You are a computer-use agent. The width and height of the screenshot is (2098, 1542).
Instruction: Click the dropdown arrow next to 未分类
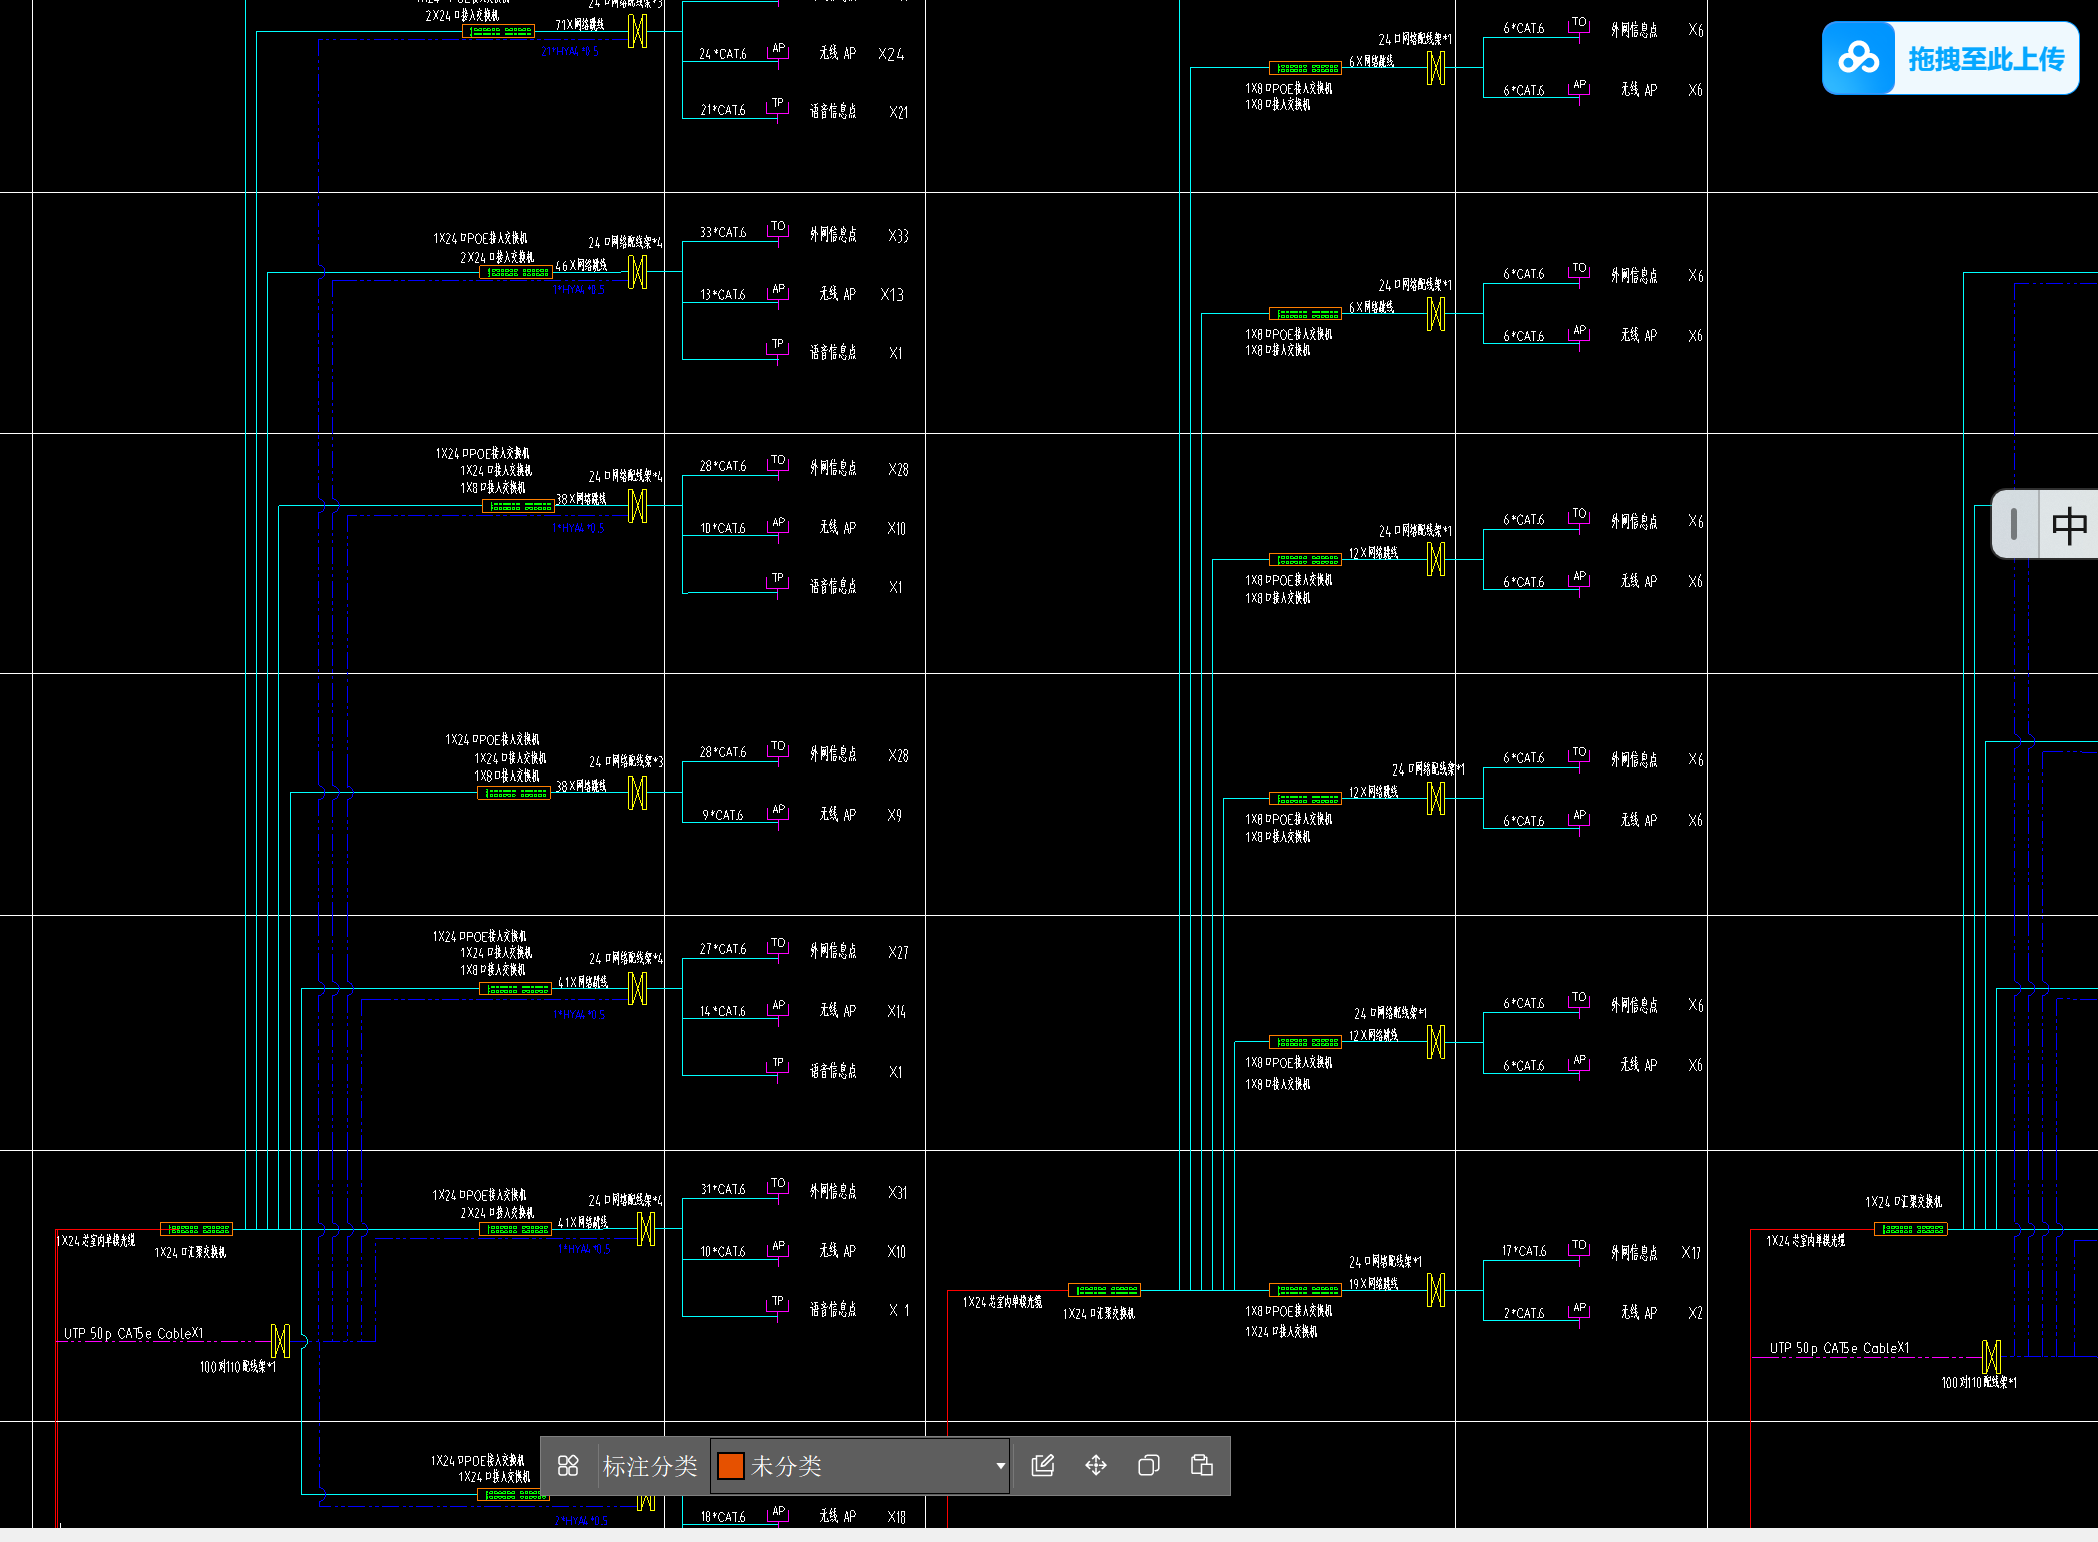[x=1000, y=1466]
